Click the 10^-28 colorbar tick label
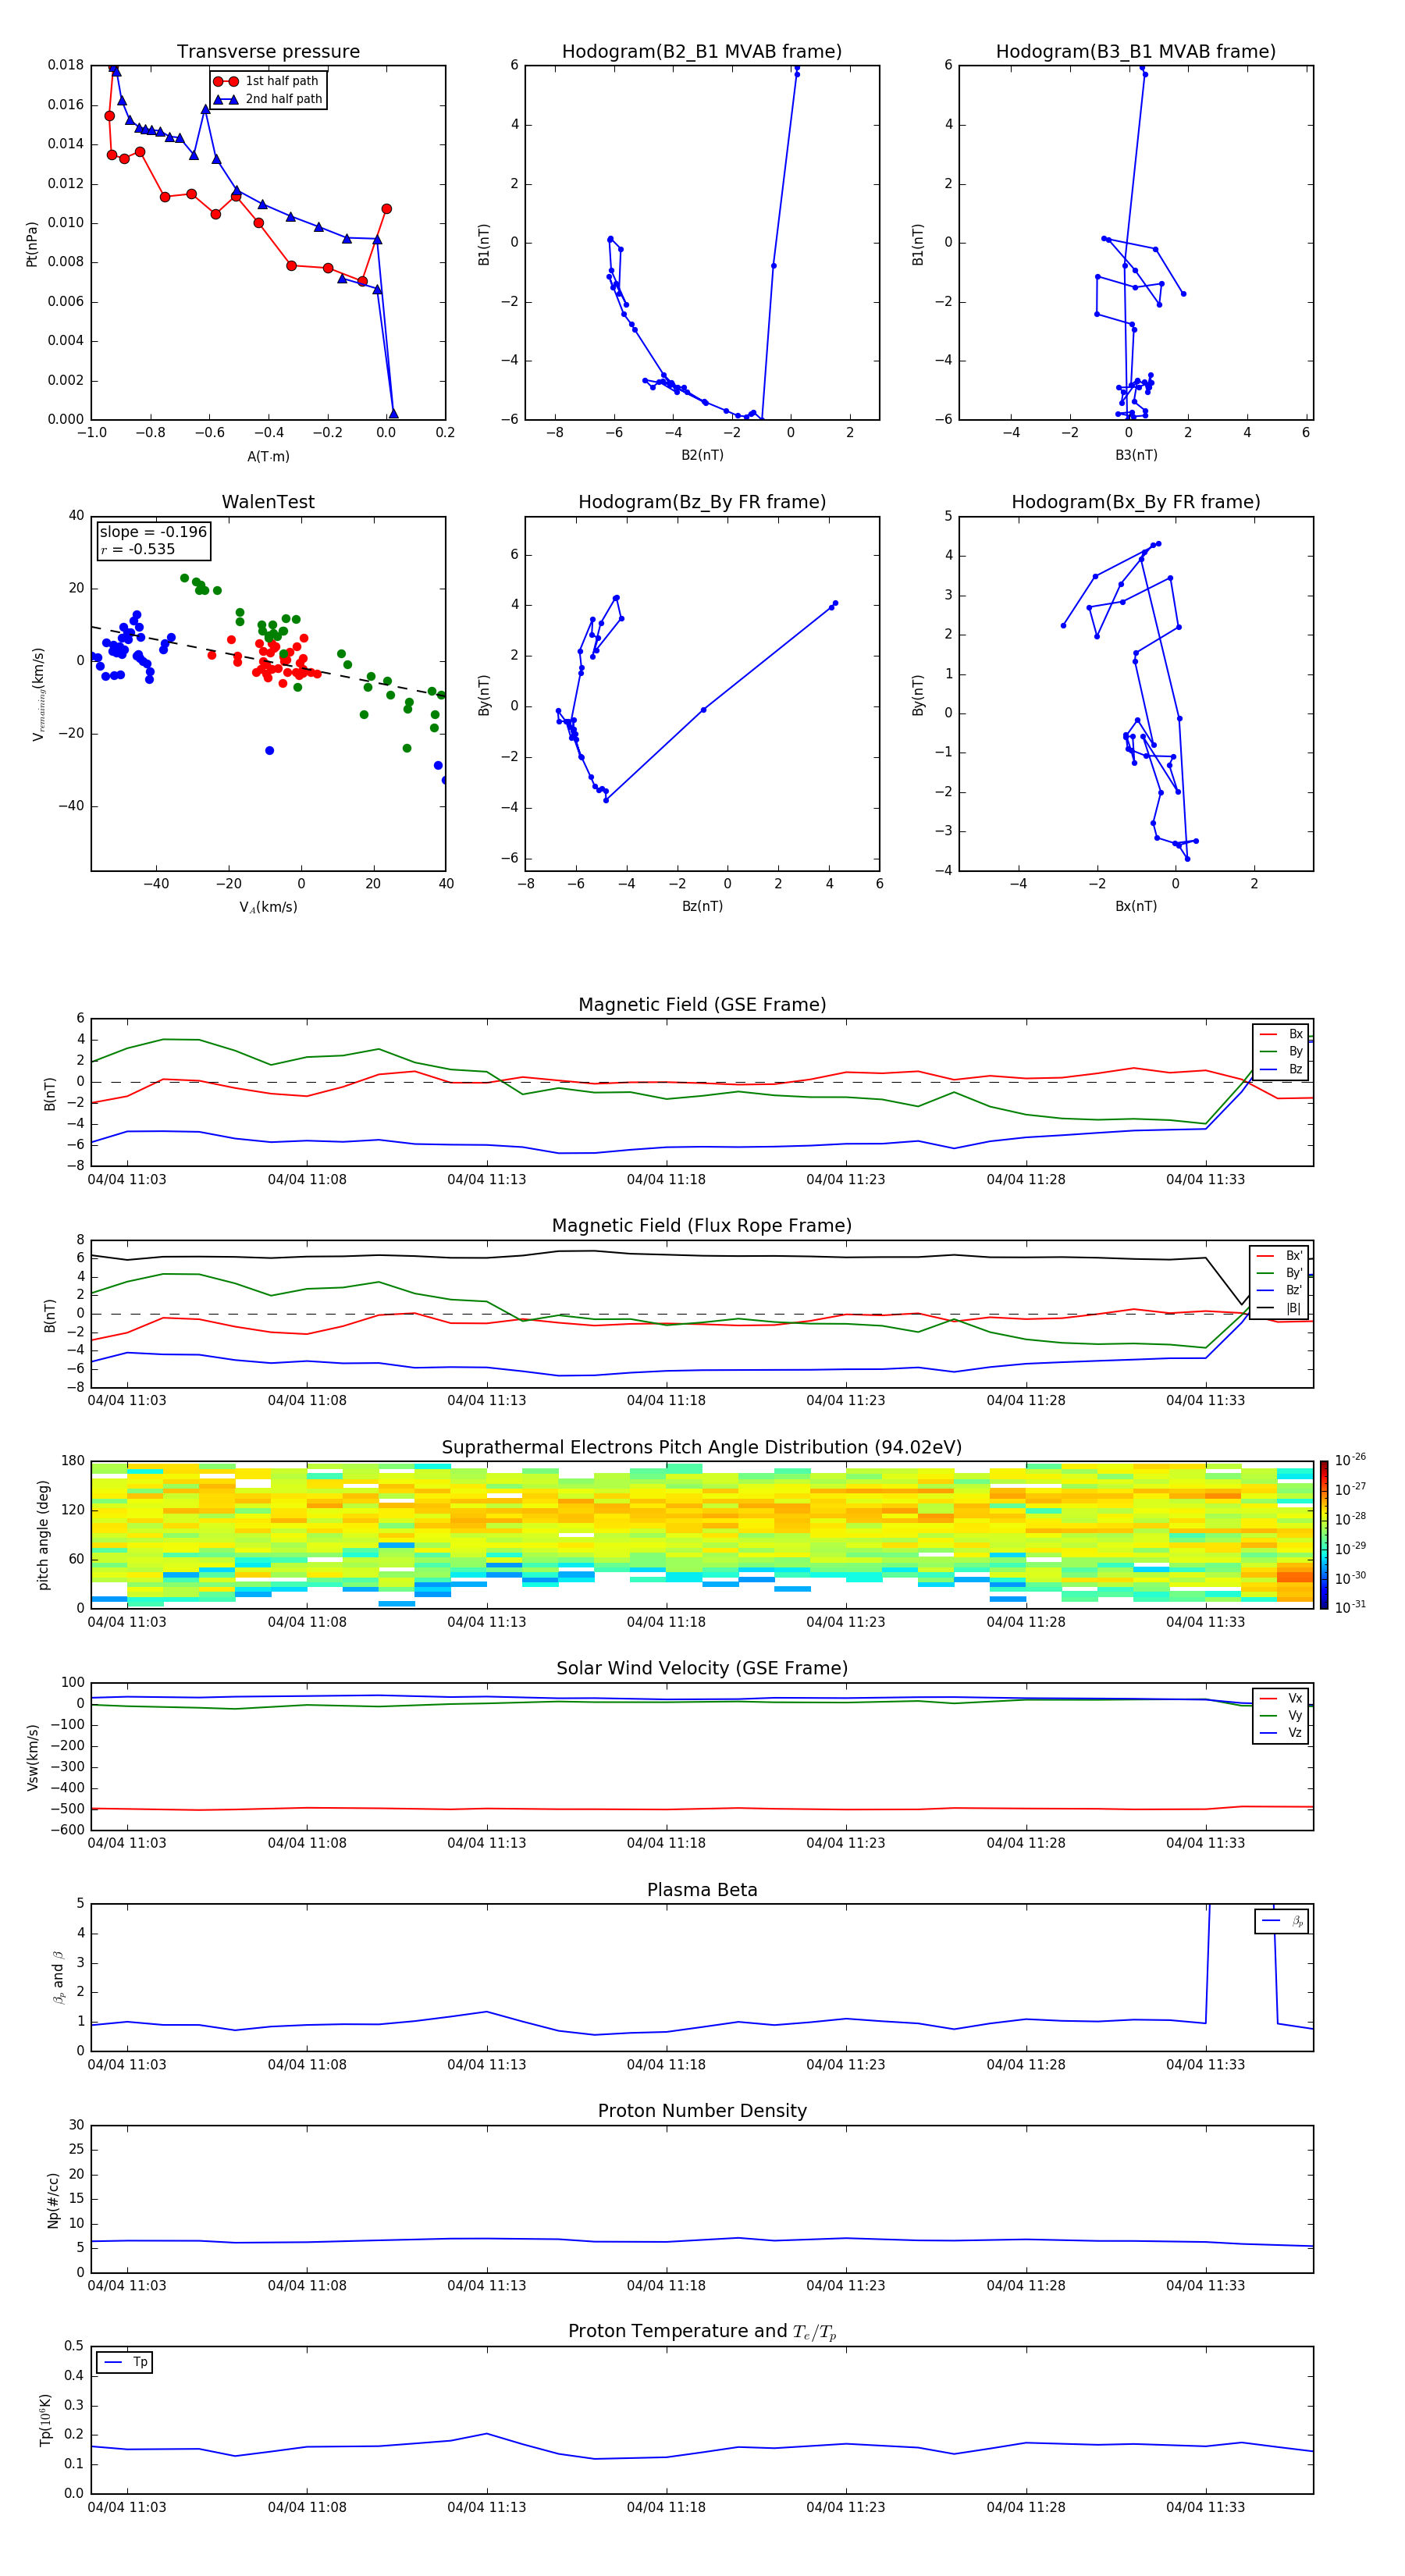This screenshot has width=1405, height=2576. point(1350,1518)
